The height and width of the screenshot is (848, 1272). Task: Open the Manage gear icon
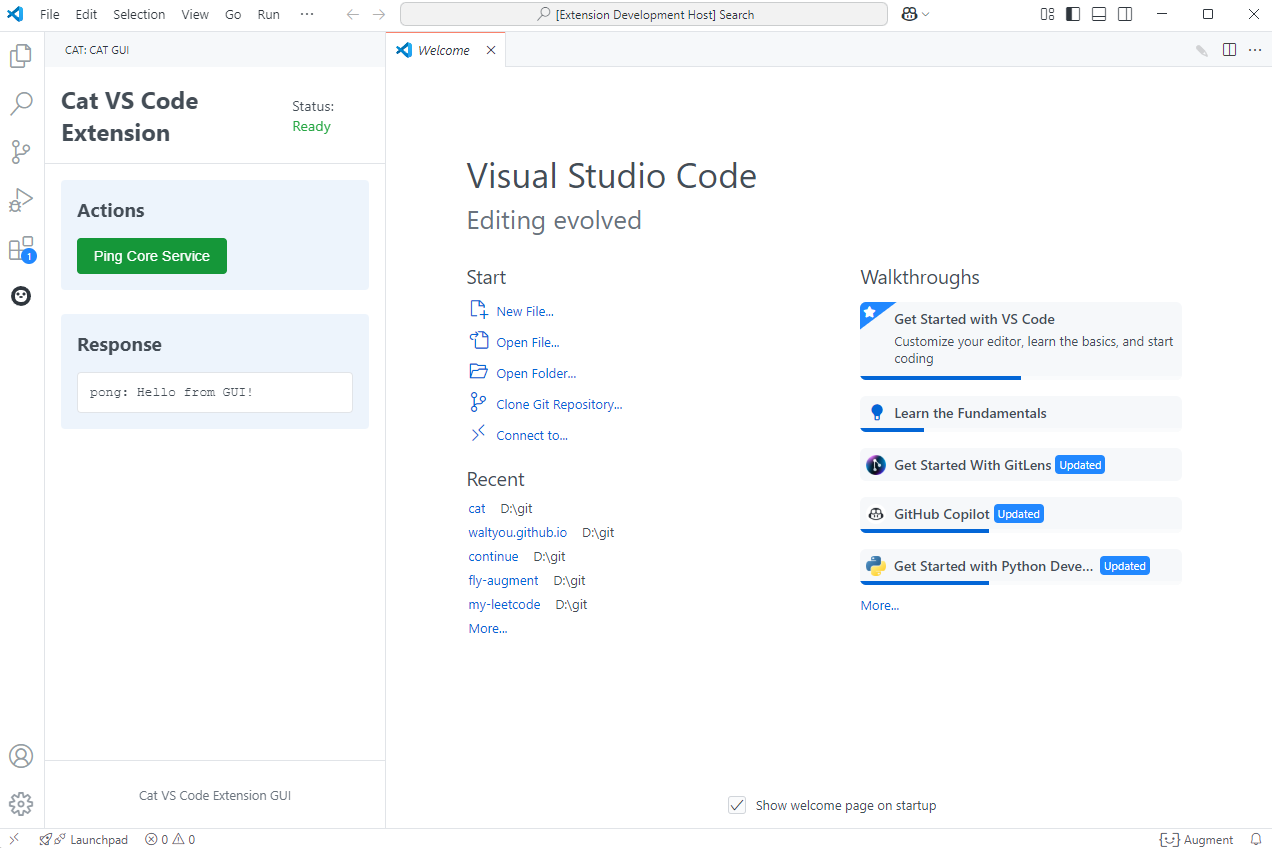pos(21,804)
